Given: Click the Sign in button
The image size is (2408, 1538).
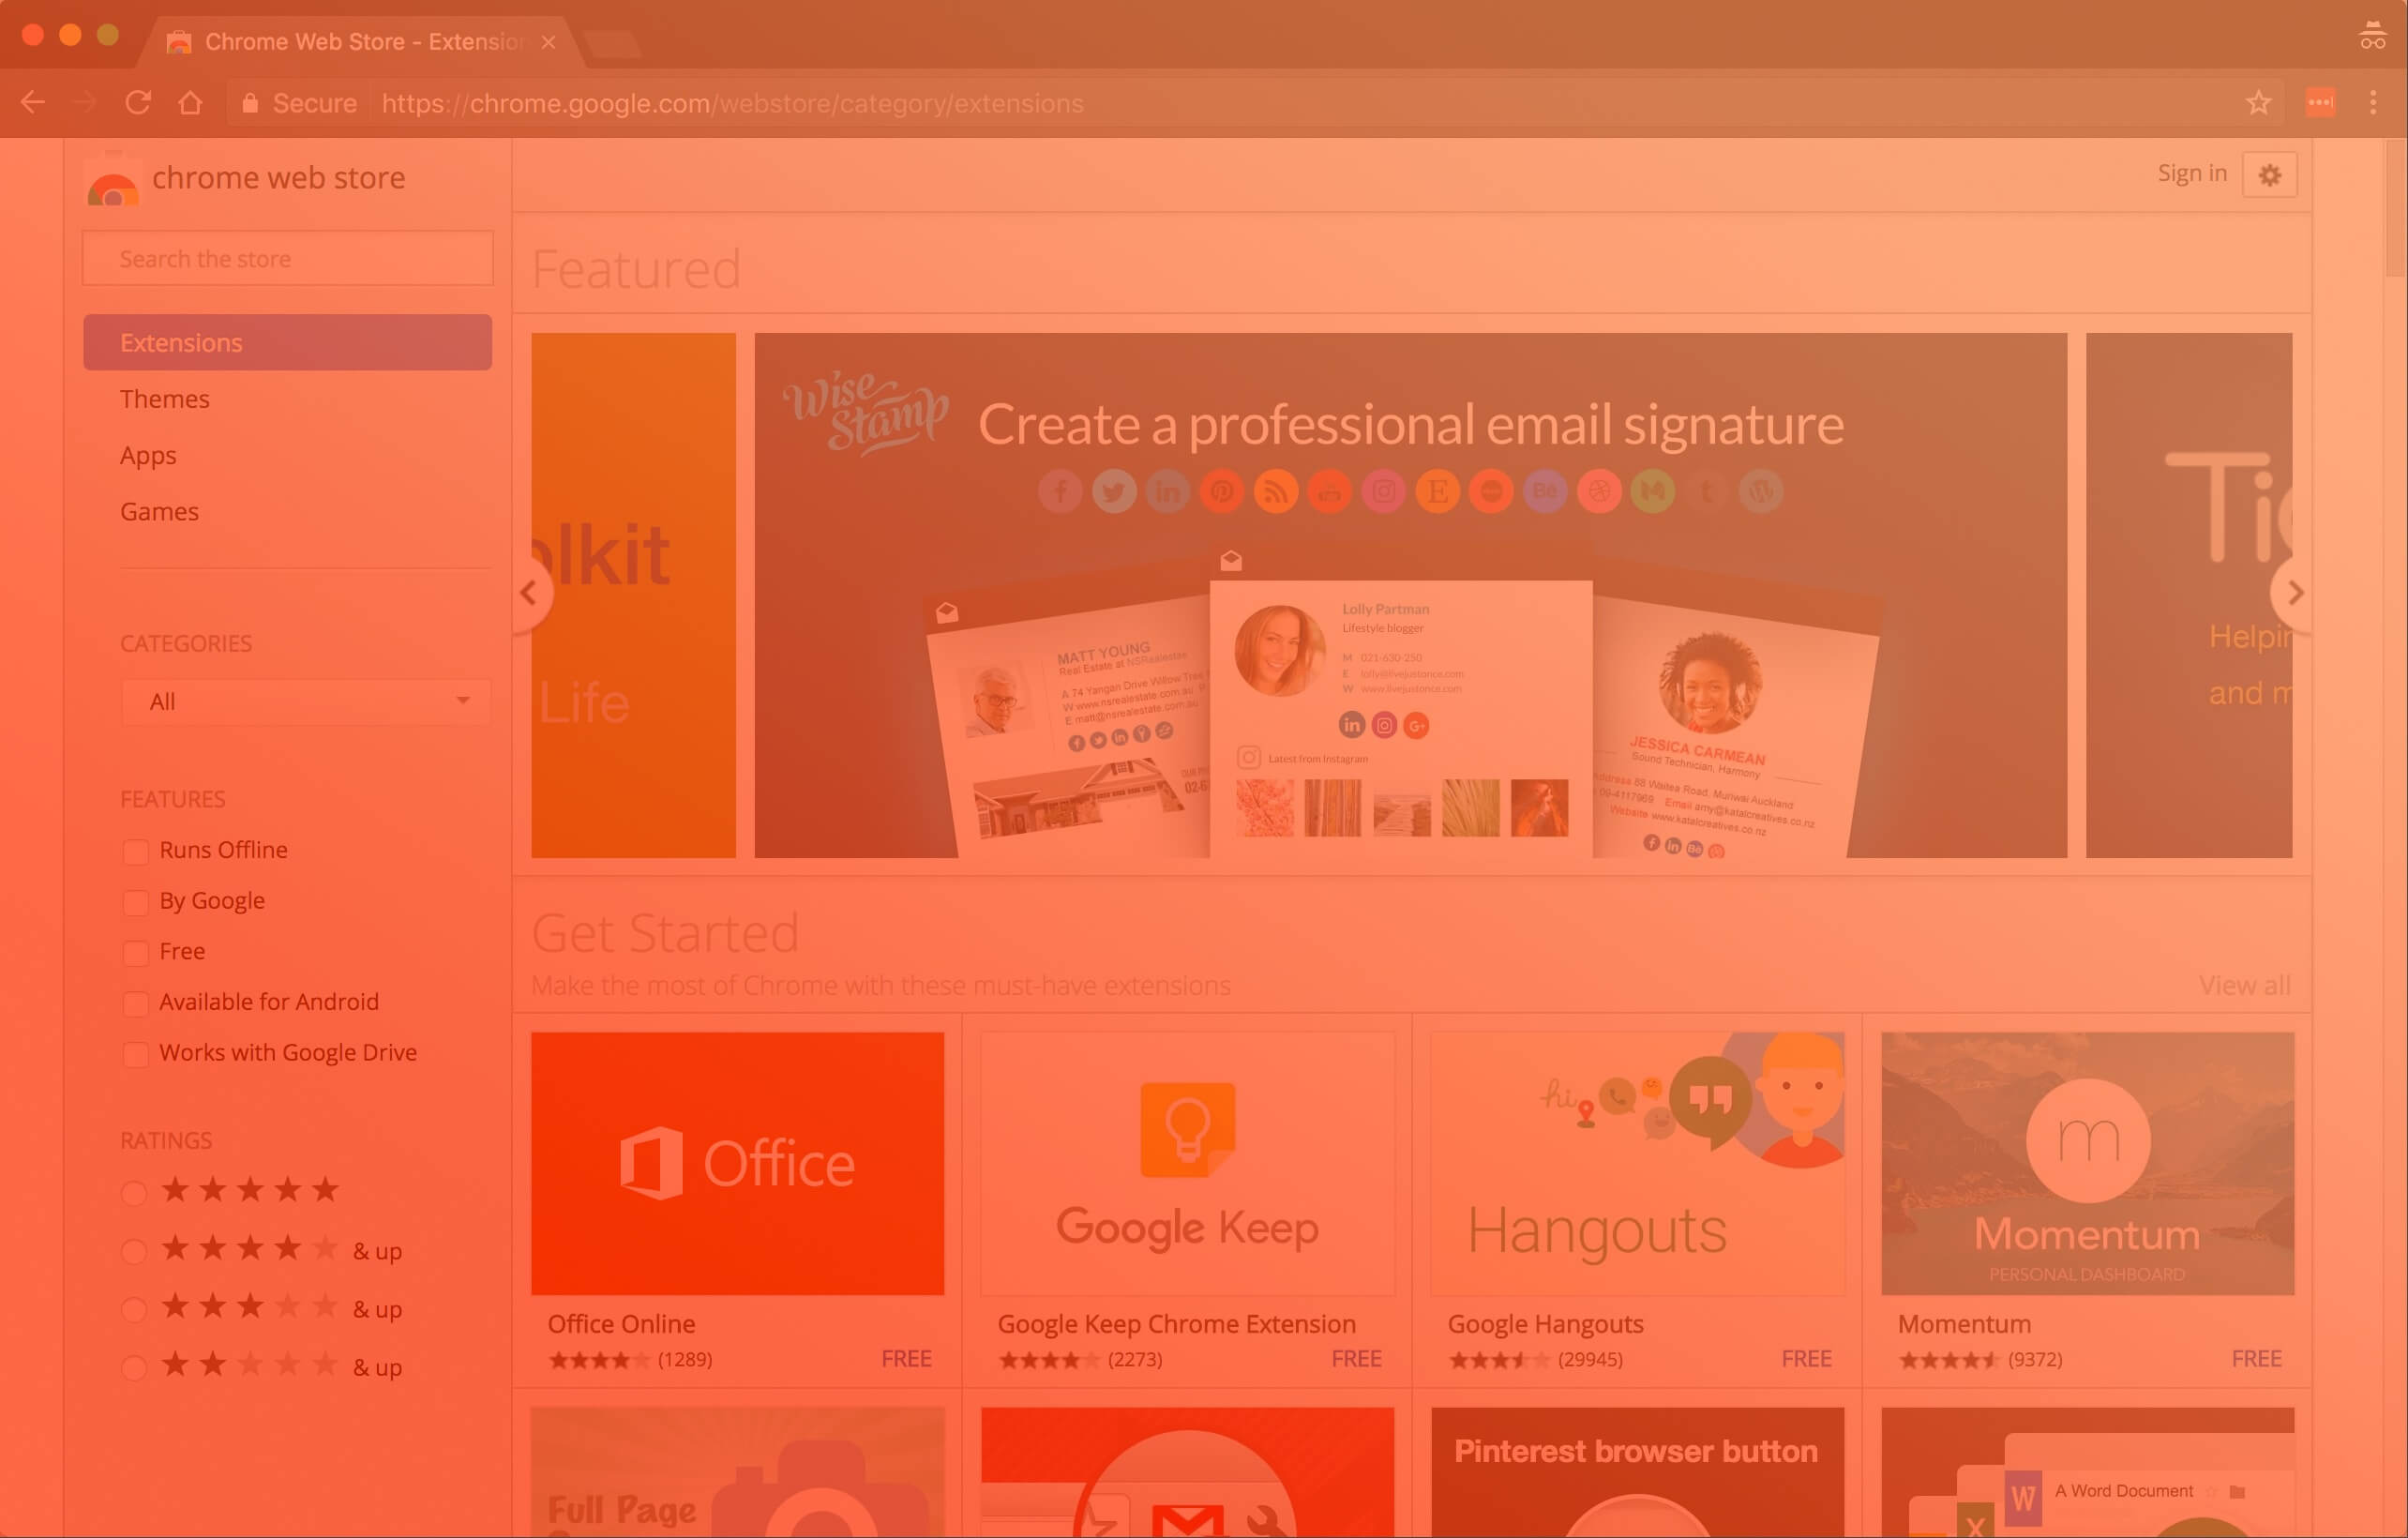Looking at the screenshot, I should click(x=2192, y=172).
